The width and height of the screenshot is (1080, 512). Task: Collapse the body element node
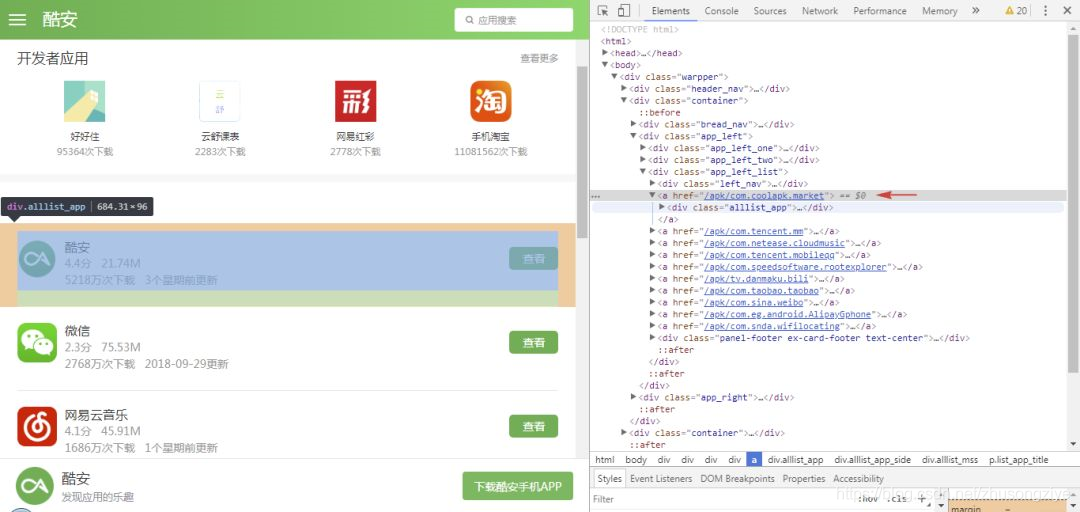pyautogui.click(x=605, y=65)
